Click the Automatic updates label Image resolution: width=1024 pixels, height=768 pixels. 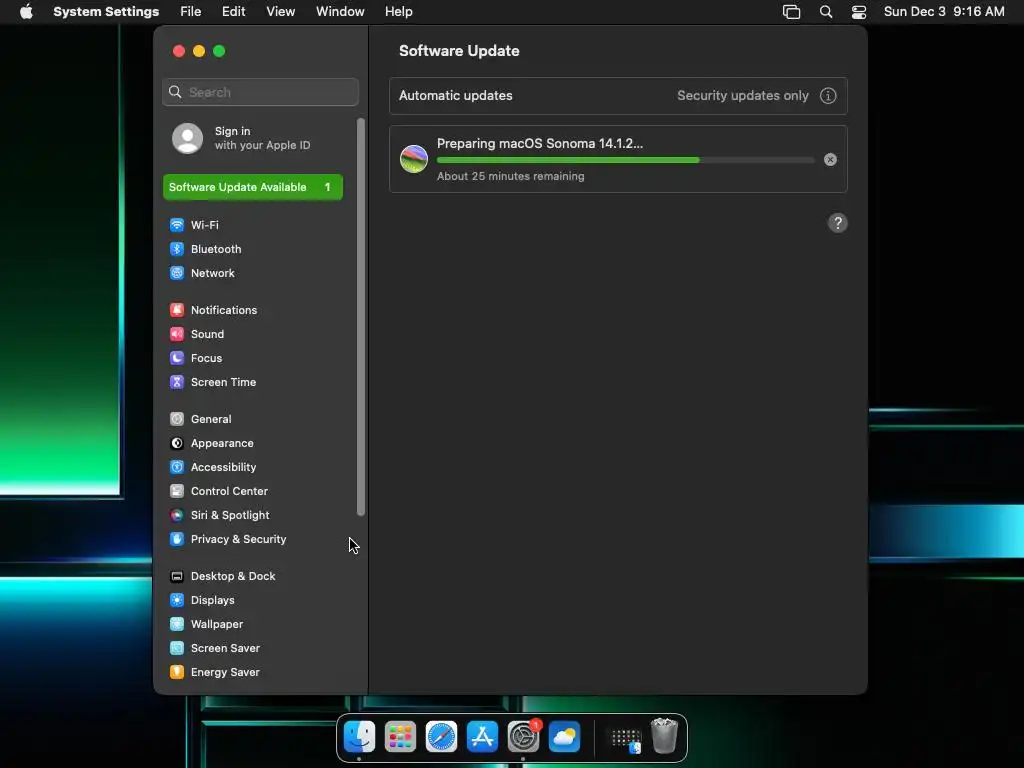pos(456,95)
